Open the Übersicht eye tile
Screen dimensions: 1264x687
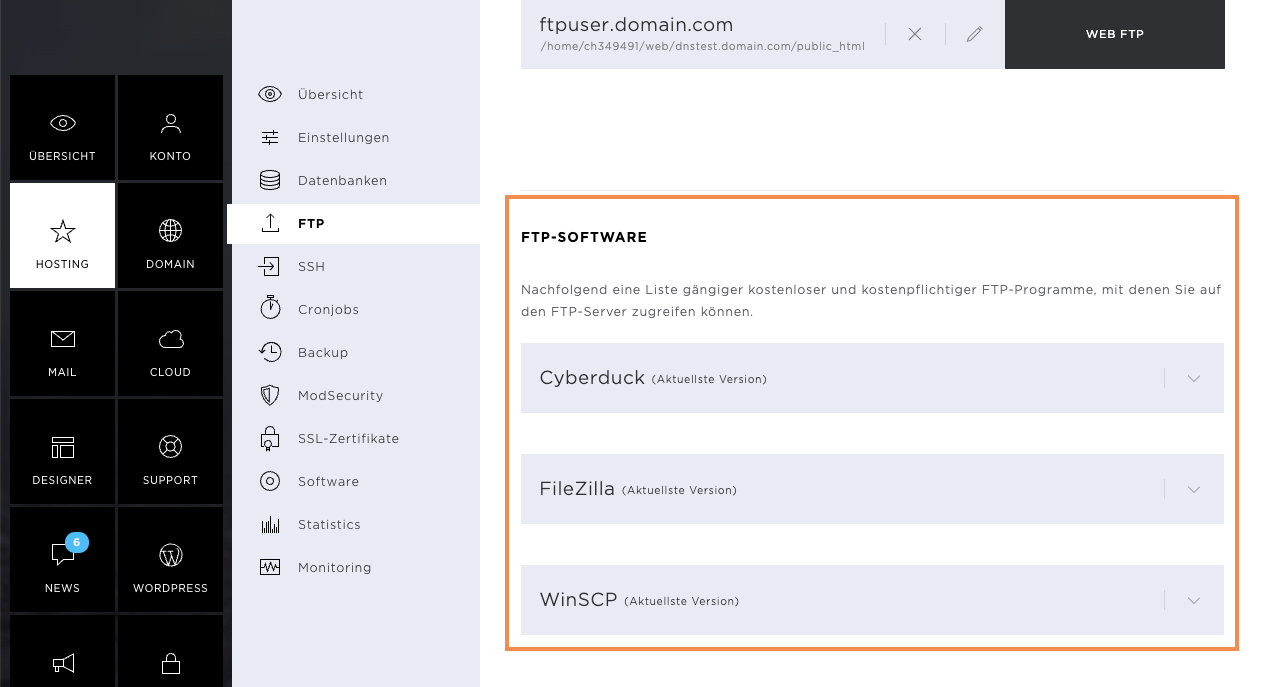(x=62, y=127)
